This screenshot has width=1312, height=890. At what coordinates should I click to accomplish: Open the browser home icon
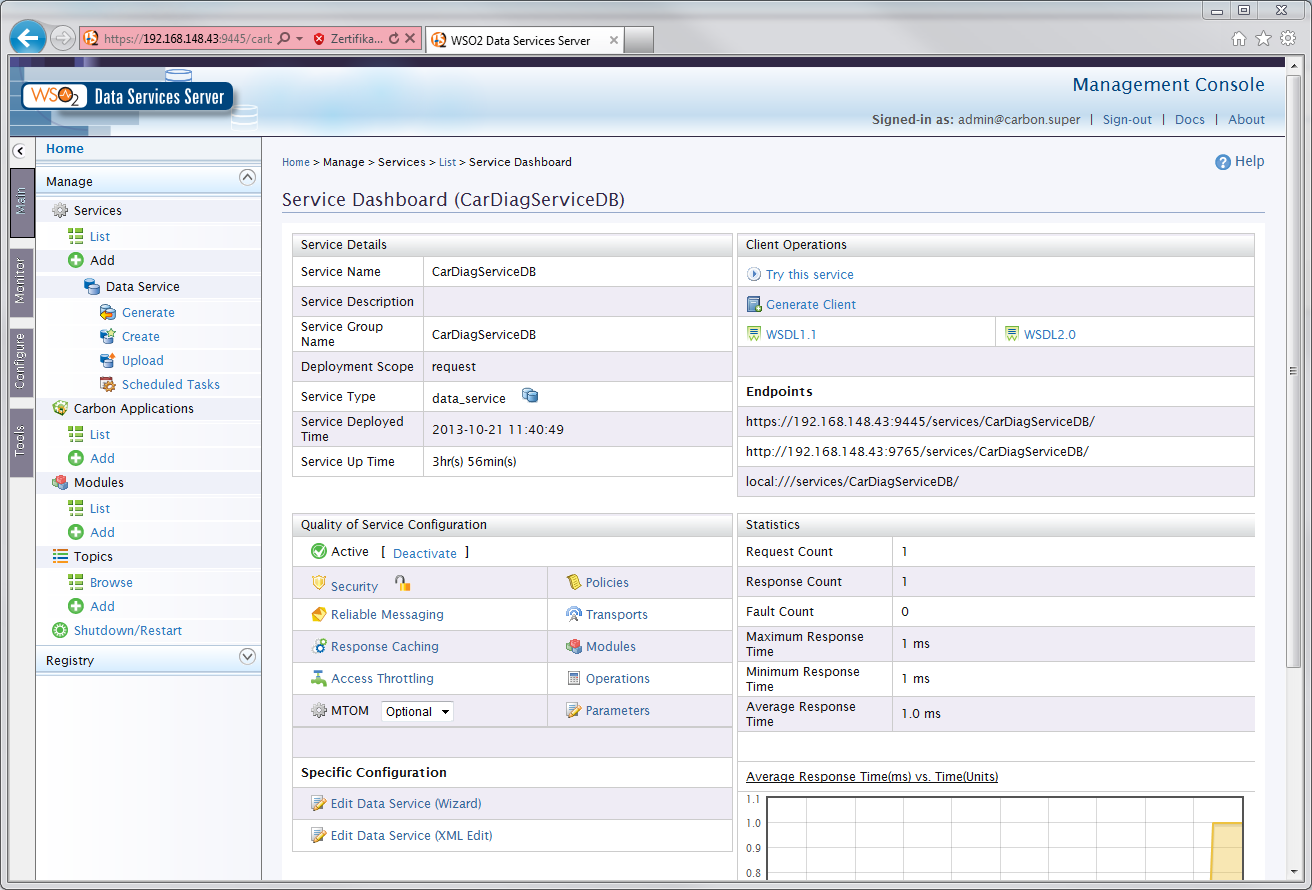[1239, 39]
